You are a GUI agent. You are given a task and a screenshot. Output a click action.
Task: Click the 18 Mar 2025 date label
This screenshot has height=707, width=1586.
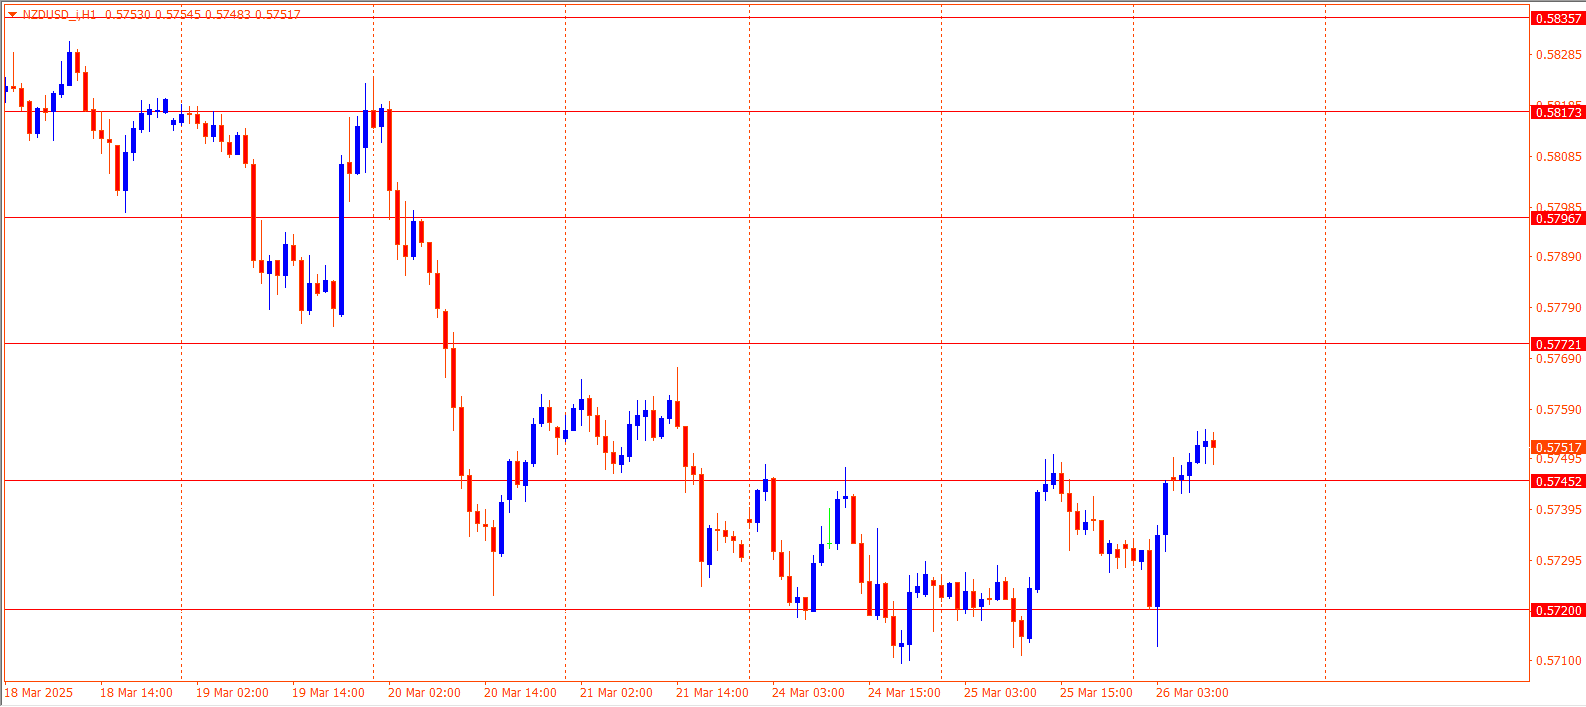click(x=39, y=692)
